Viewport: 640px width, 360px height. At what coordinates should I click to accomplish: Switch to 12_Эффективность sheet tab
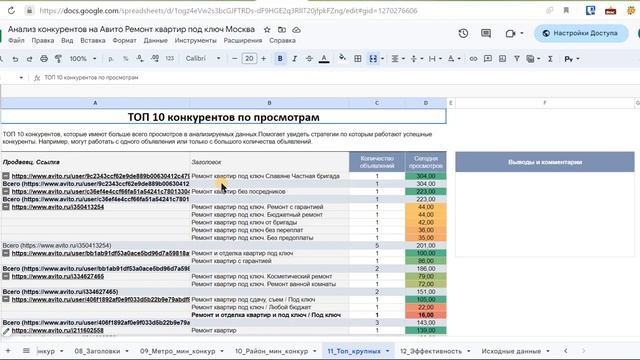point(435,351)
